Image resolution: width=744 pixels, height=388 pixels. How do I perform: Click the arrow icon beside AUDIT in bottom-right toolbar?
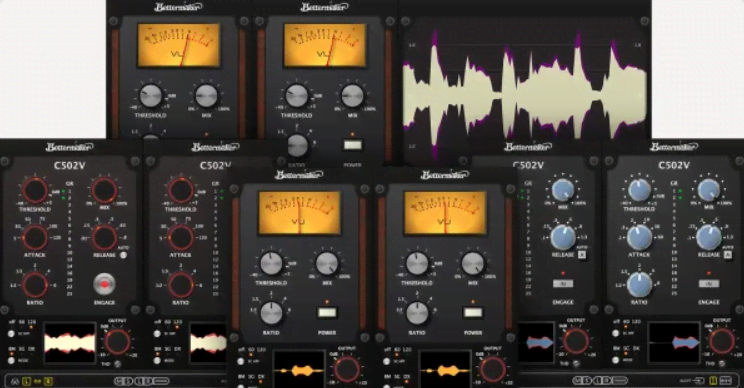coord(698,380)
